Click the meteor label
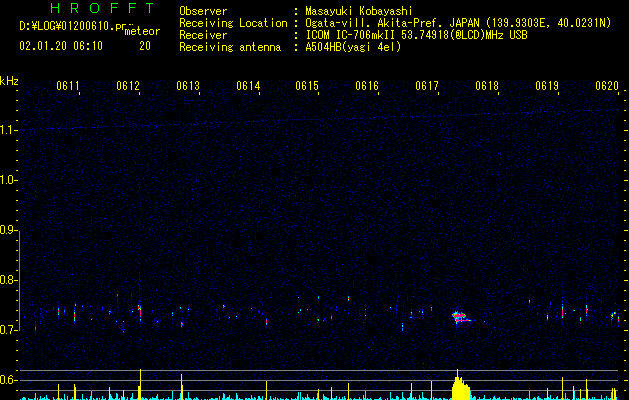The image size is (629, 400). (142, 31)
